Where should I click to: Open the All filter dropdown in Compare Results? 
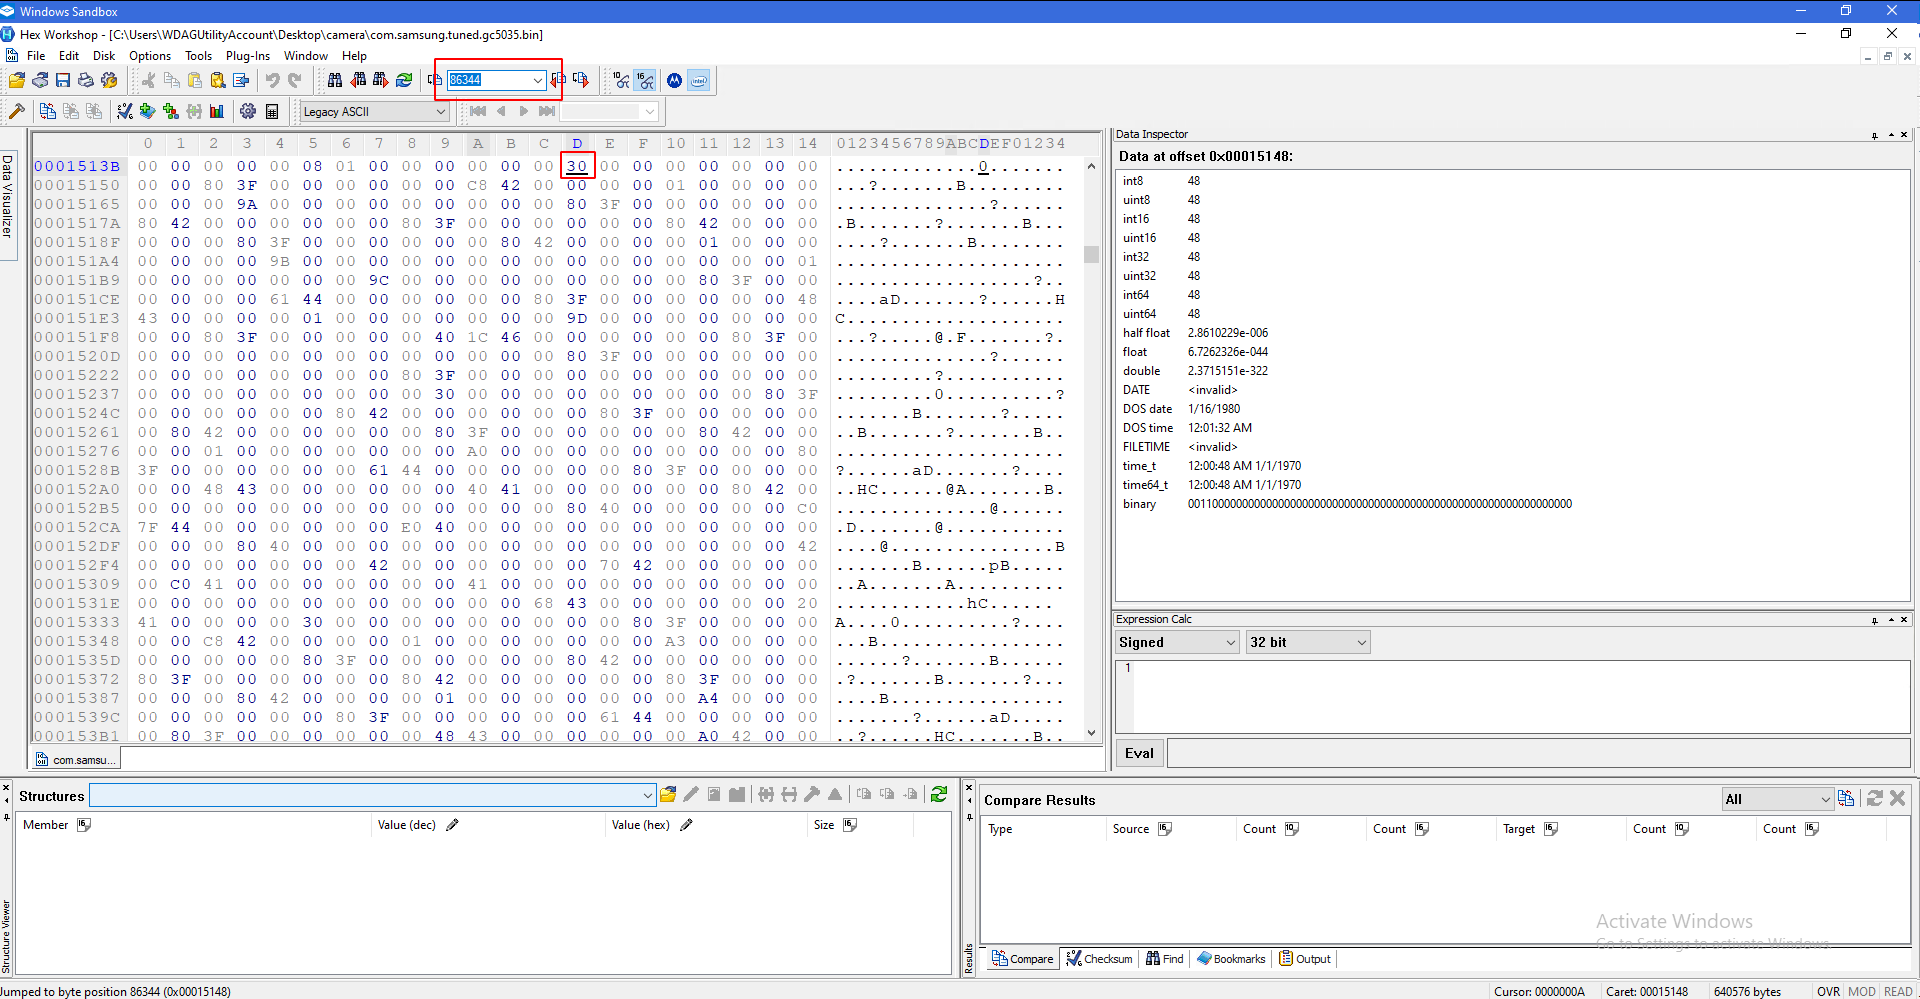[x=1777, y=799]
